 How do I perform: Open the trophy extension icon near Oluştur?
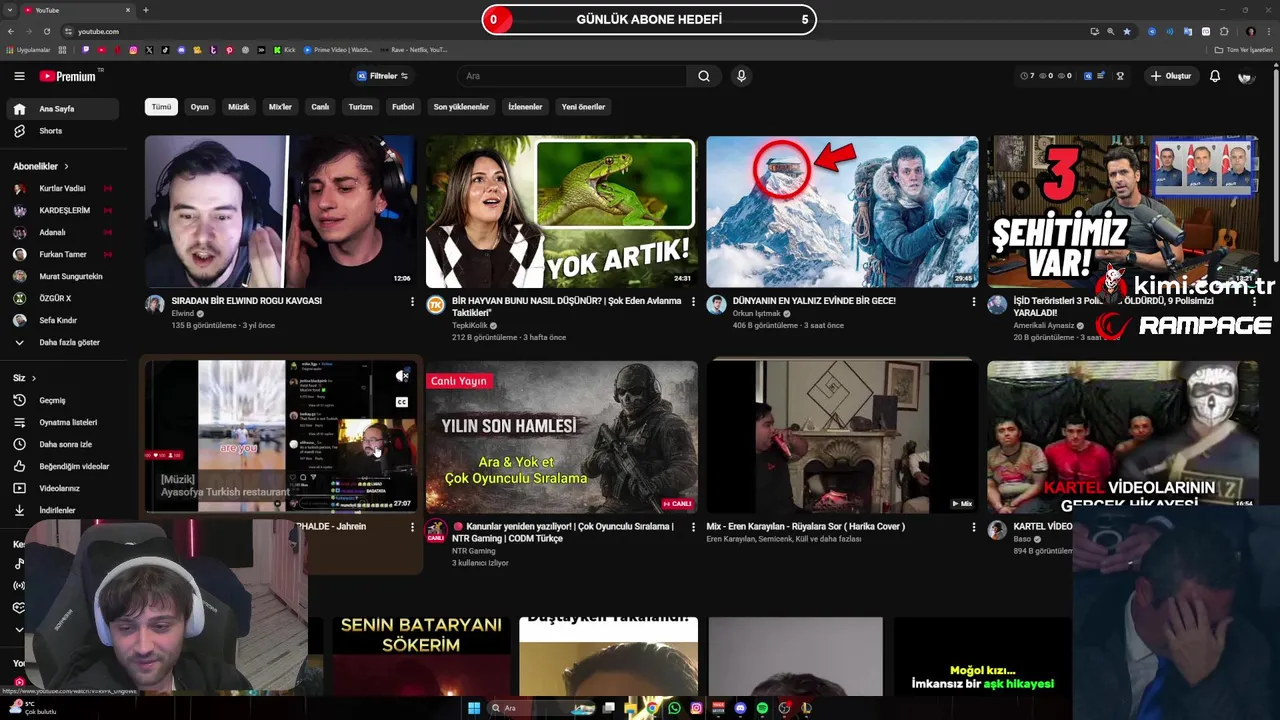tap(1120, 76)
